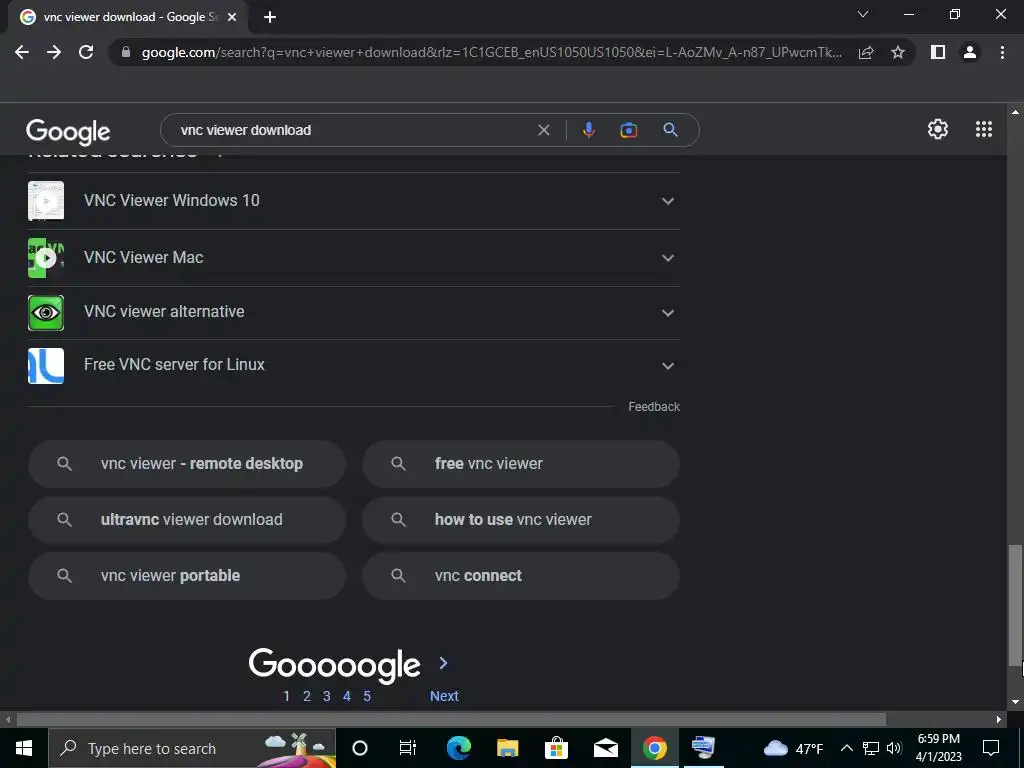This screenshot has width=1024, height=768.
Task: Clear the search box text
Action: click(543, 130)
